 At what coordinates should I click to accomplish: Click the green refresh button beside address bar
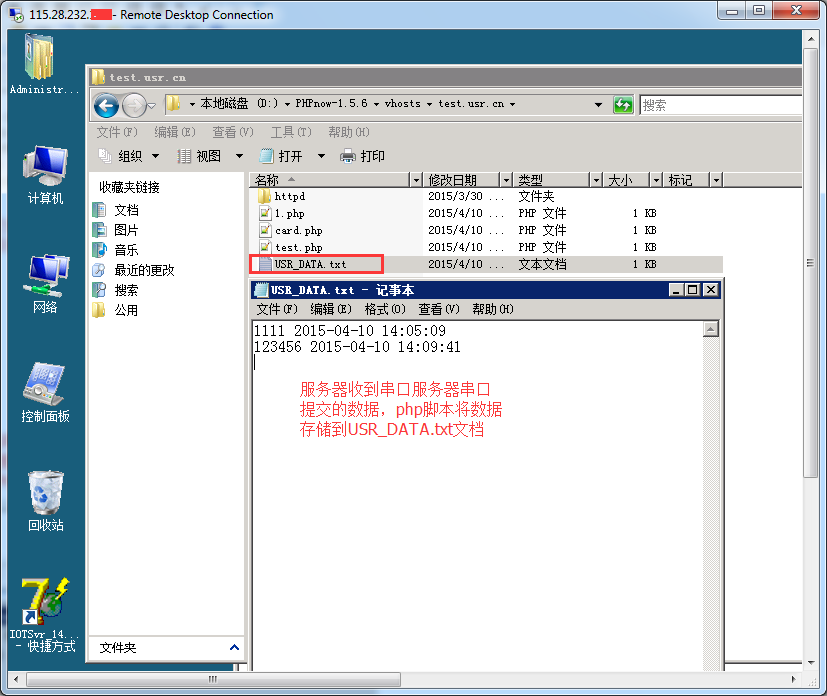pyautogui.click(x=623, y=104)
